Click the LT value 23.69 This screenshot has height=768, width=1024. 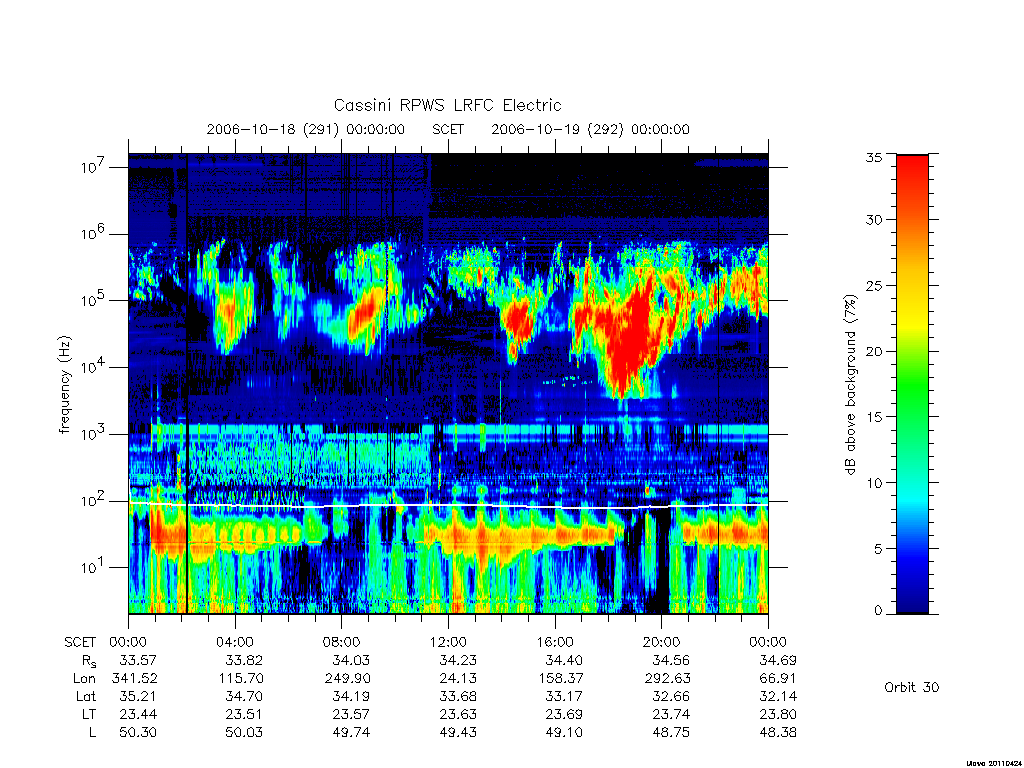pos(564,714)
